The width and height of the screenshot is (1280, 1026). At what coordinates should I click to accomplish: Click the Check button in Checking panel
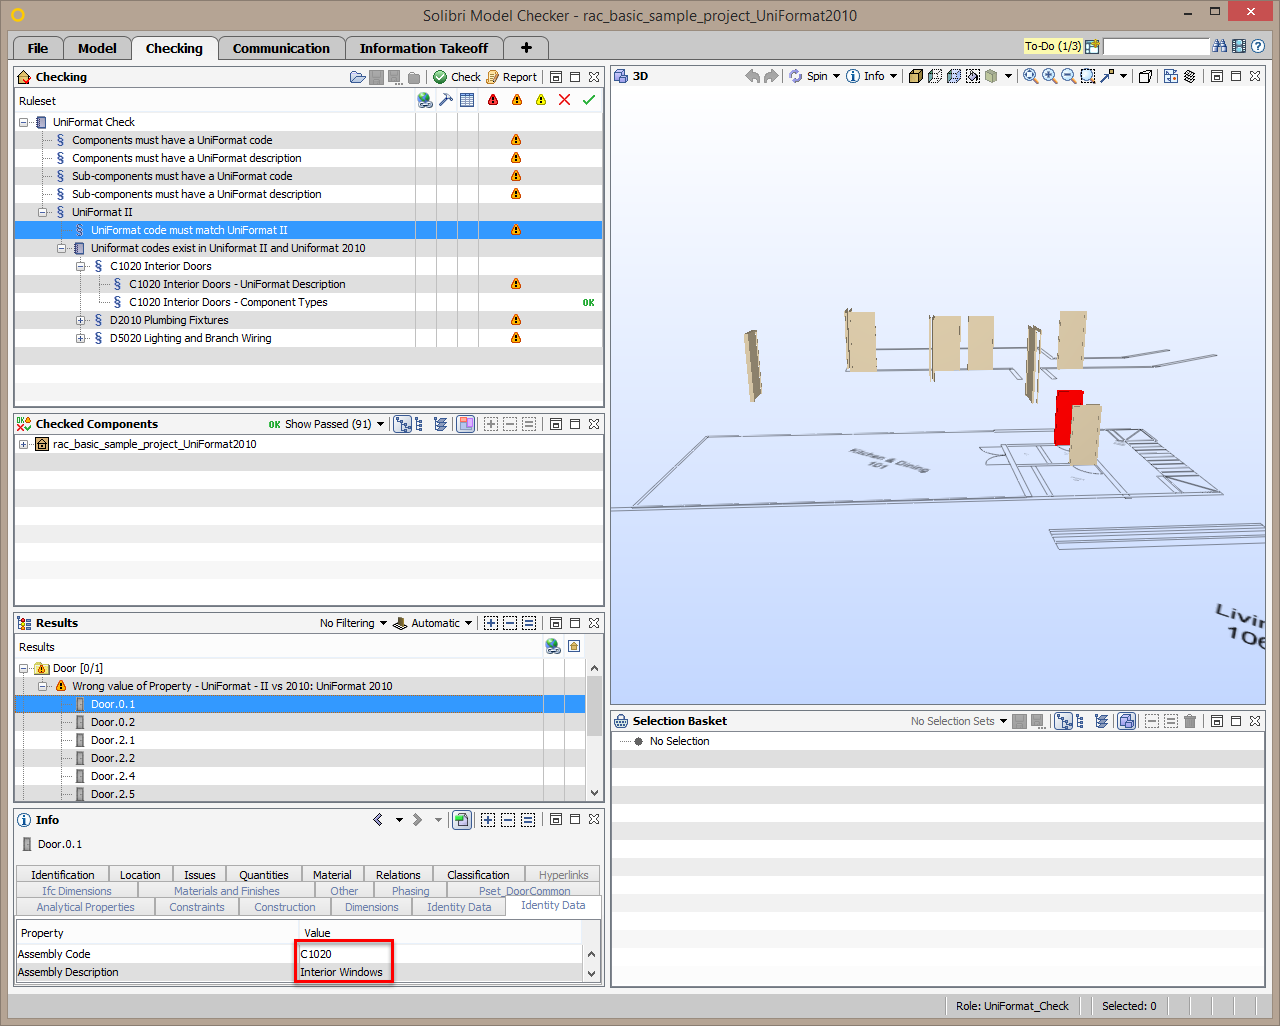pos(457,77)
